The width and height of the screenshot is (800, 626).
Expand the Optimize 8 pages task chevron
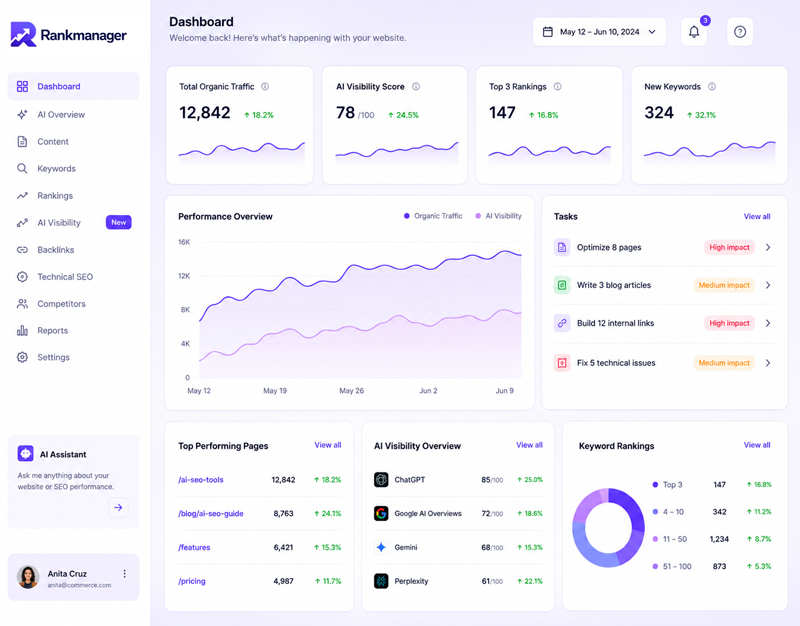[768, 247]
